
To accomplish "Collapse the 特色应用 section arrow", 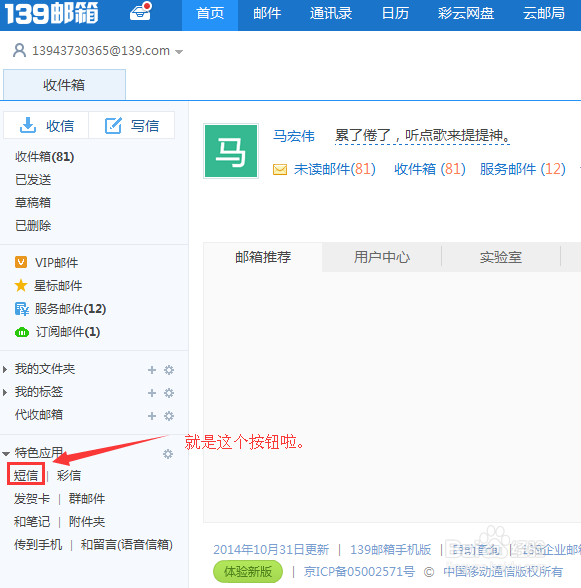I will click(x=6, y=454).
